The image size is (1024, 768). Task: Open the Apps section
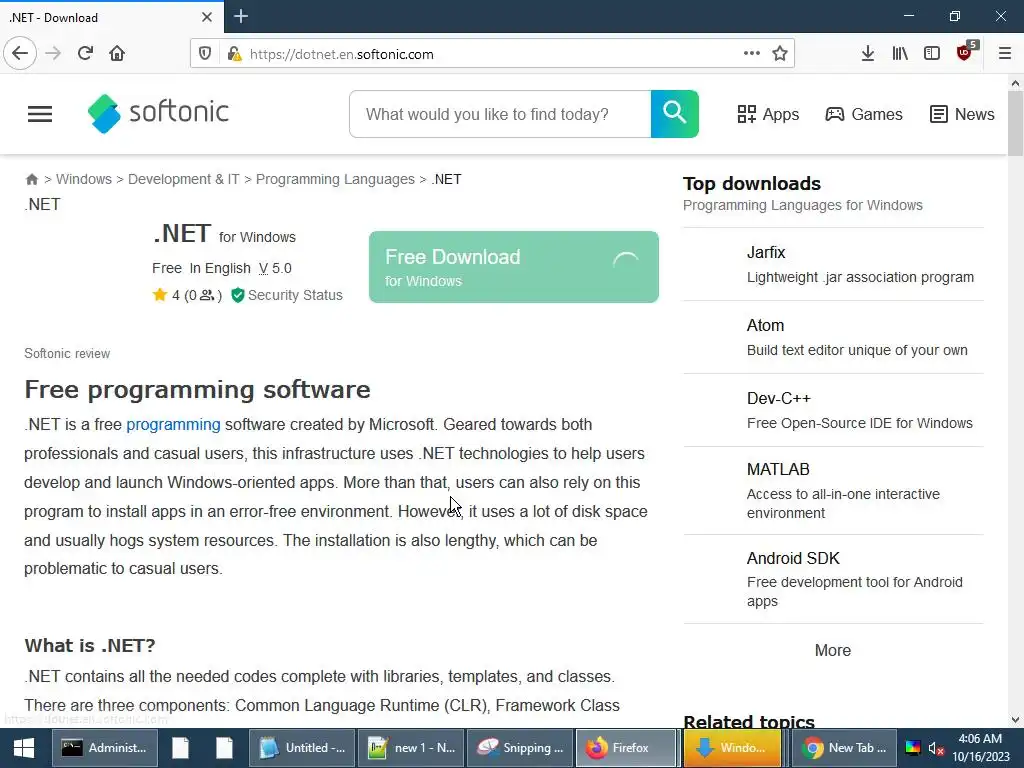point(768,114)
